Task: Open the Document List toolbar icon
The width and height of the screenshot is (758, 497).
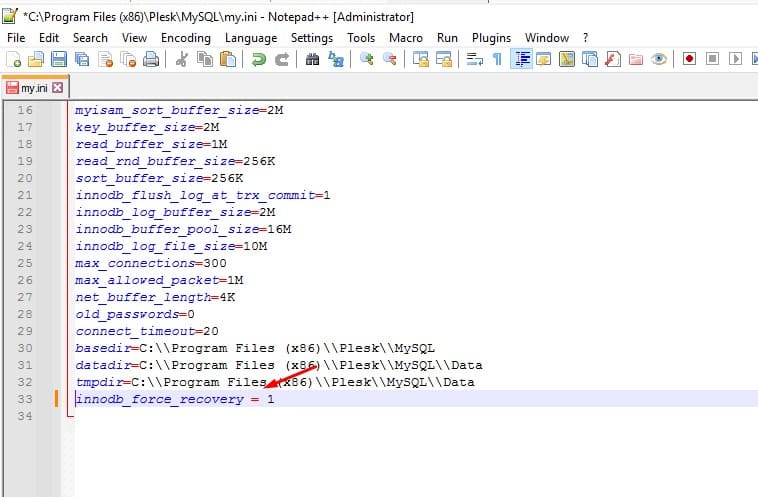Action: [x=590, y=59]
